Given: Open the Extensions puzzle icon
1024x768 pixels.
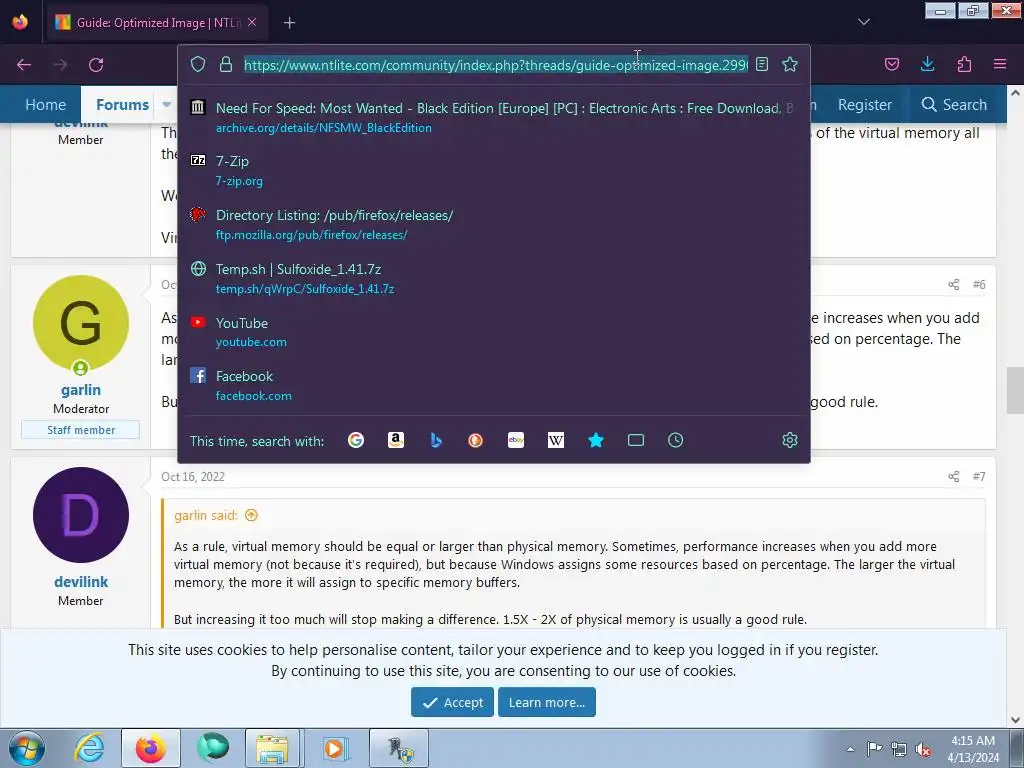Looking at the screenshot, I should 964,64.
